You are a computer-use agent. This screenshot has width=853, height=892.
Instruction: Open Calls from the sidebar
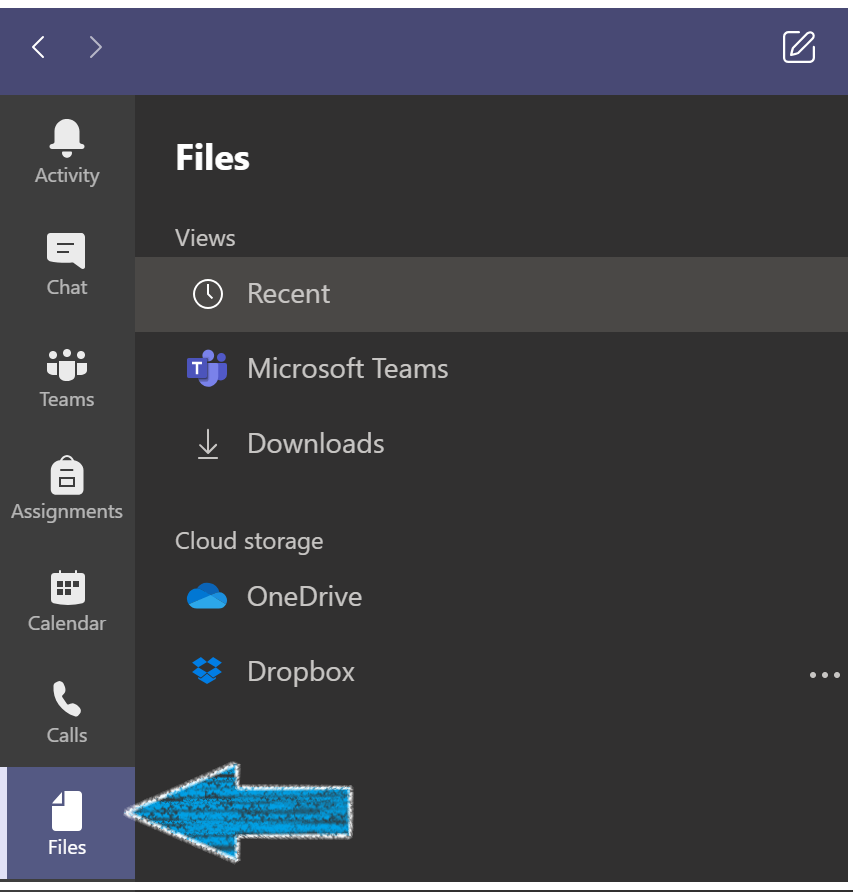coord(67,713)
